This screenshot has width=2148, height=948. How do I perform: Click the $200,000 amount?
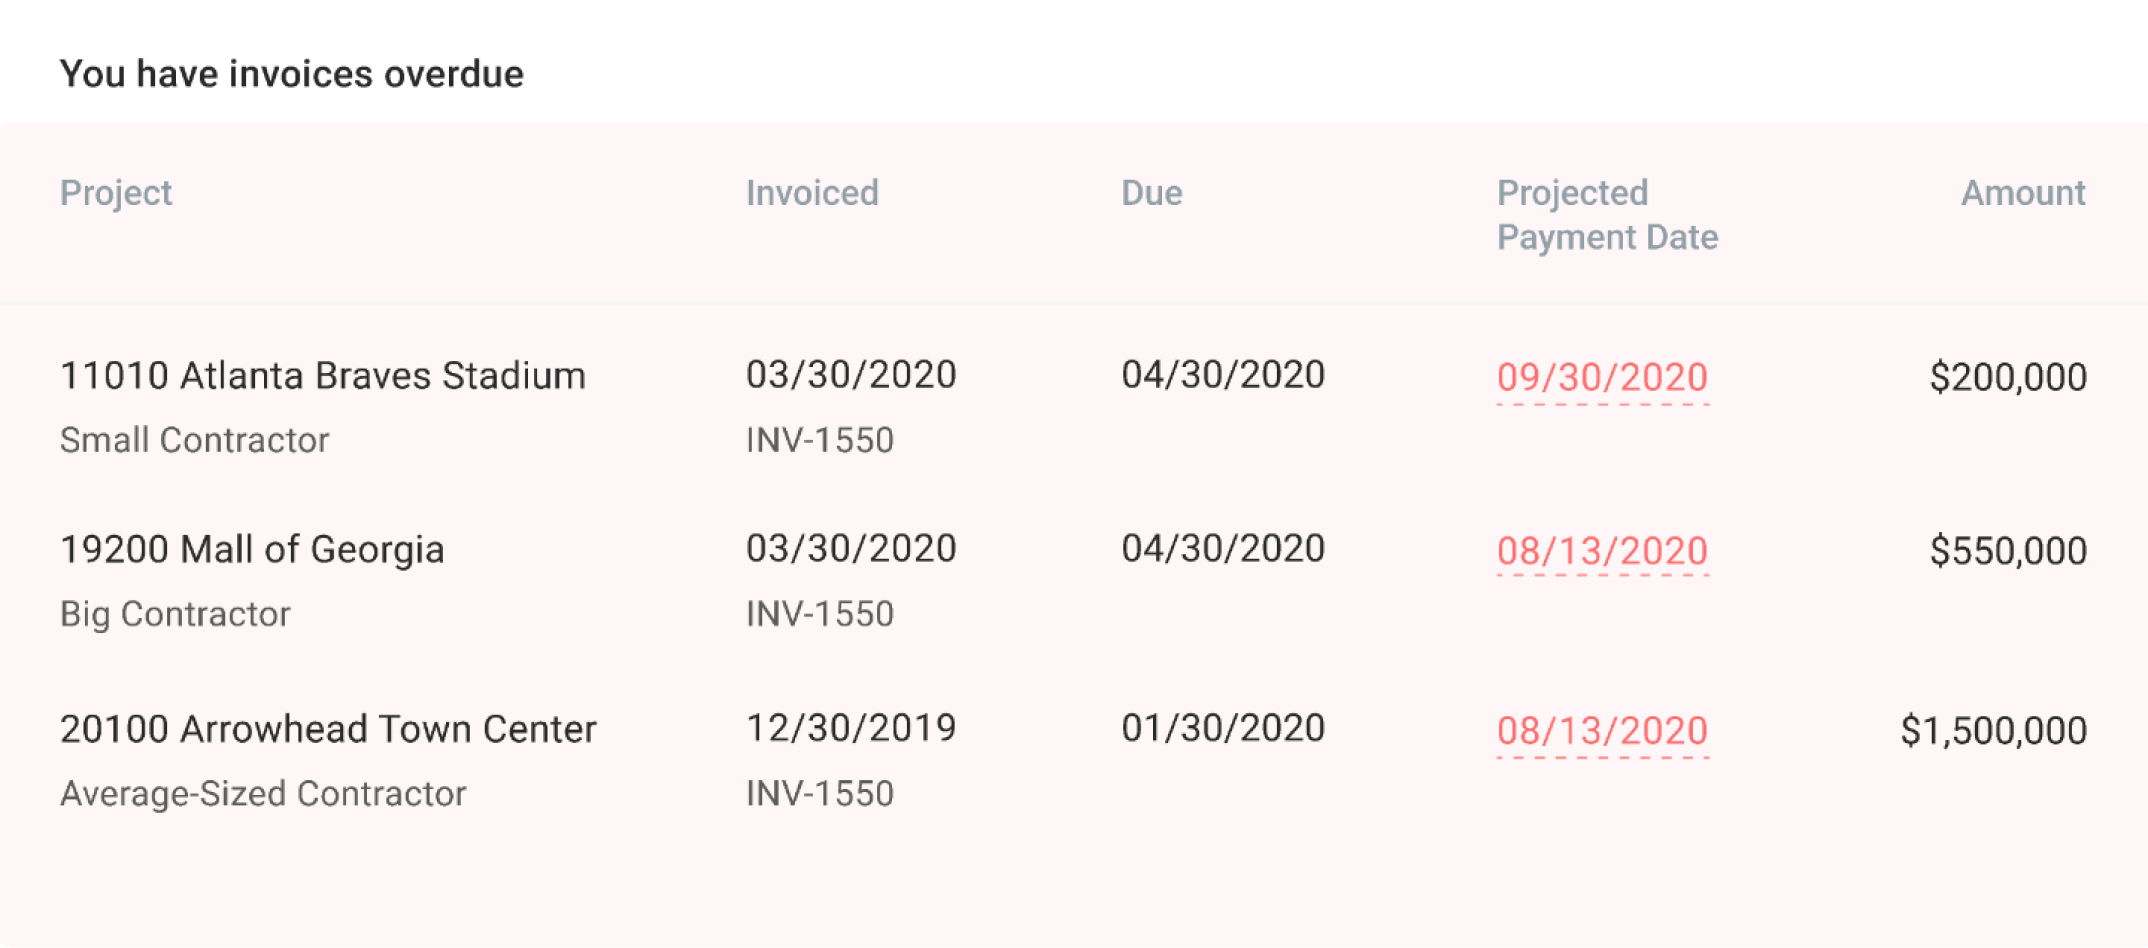(x=2008, y=377)
